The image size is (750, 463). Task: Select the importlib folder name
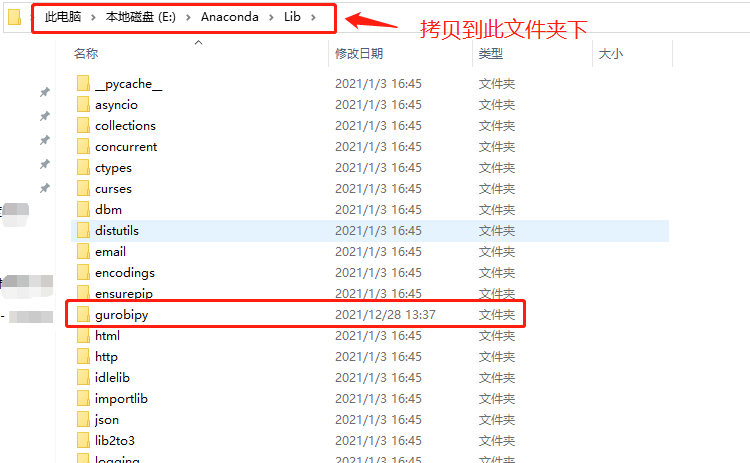tap(121, 399)
